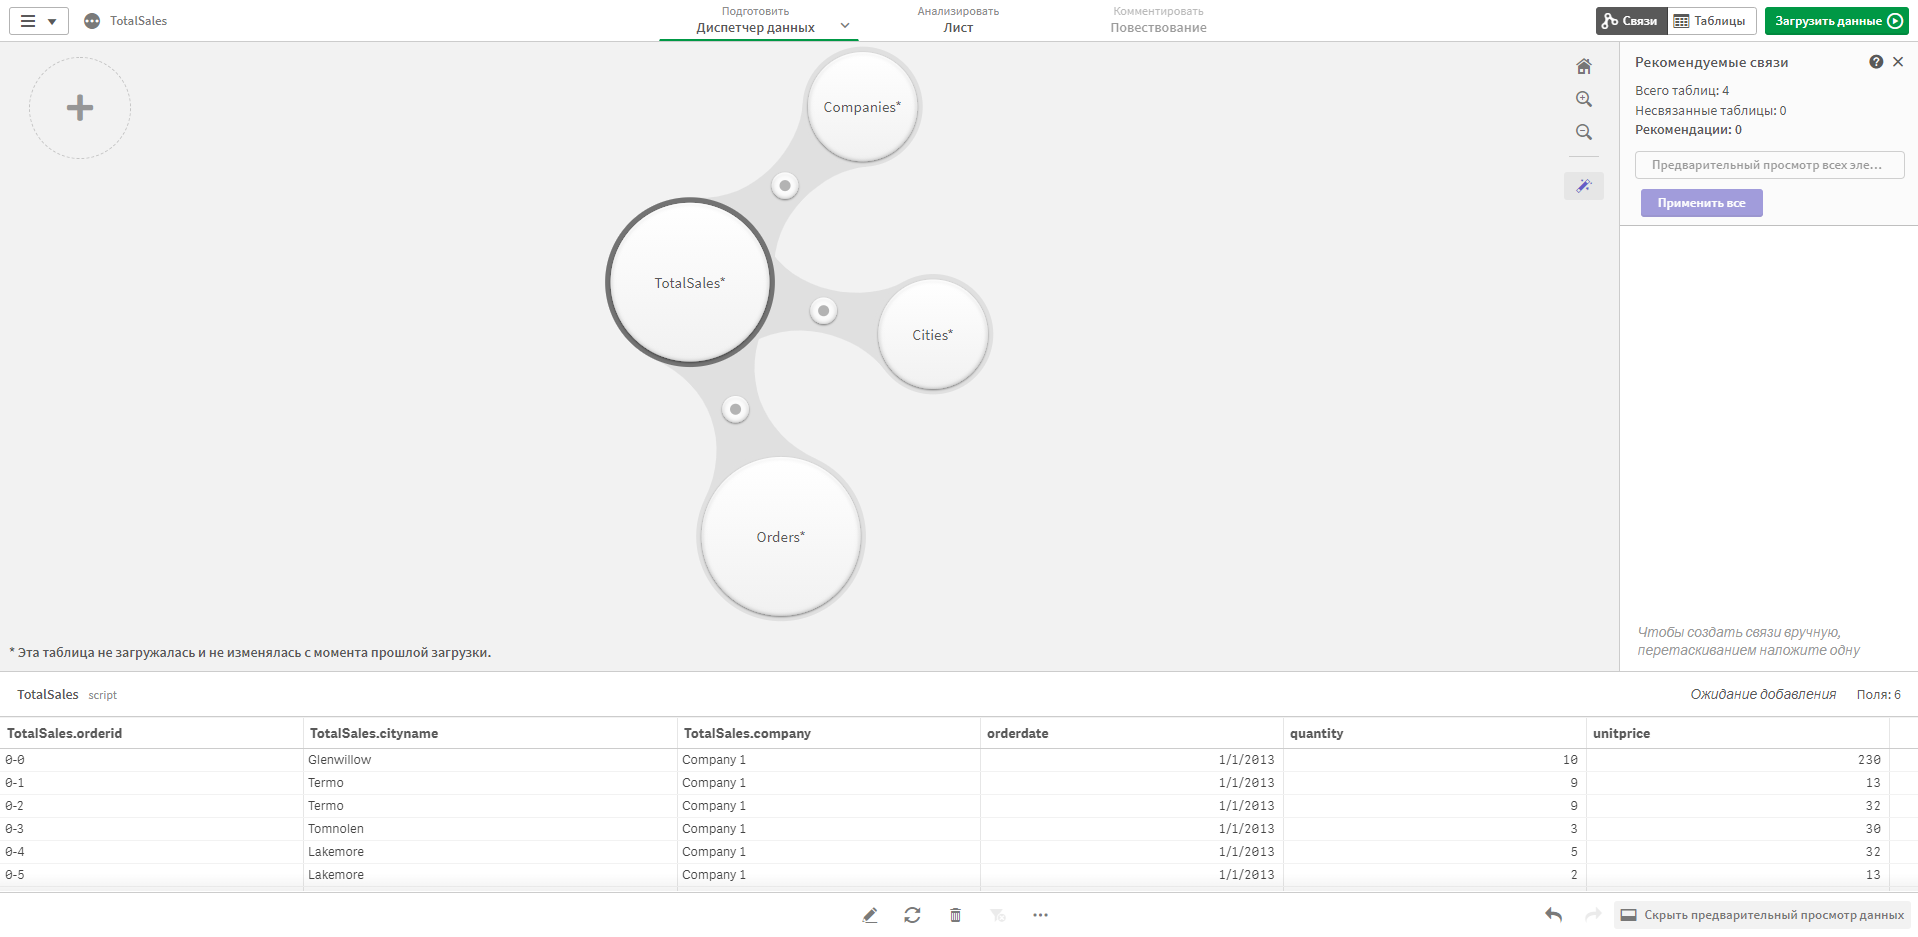Zoom out on the associations canvas
Screen dimensions: 1918x937
tap(1583, 132)
